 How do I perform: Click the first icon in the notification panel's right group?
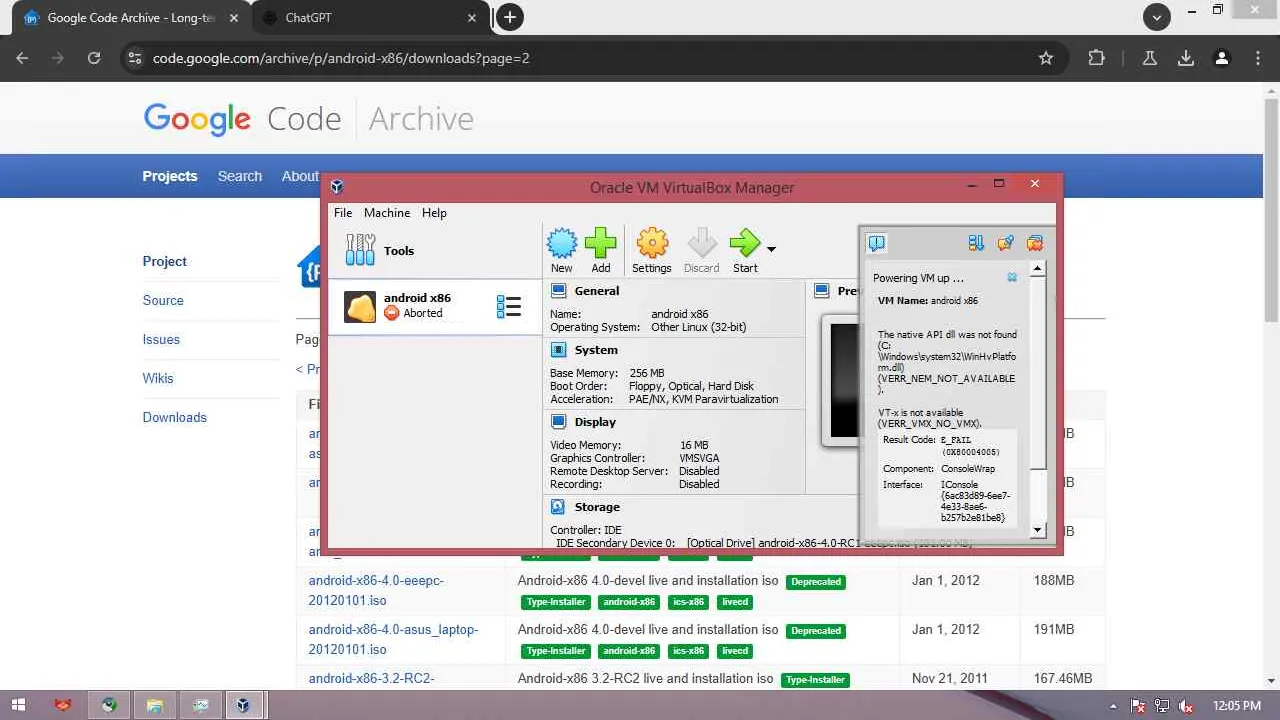click(976, 243)
